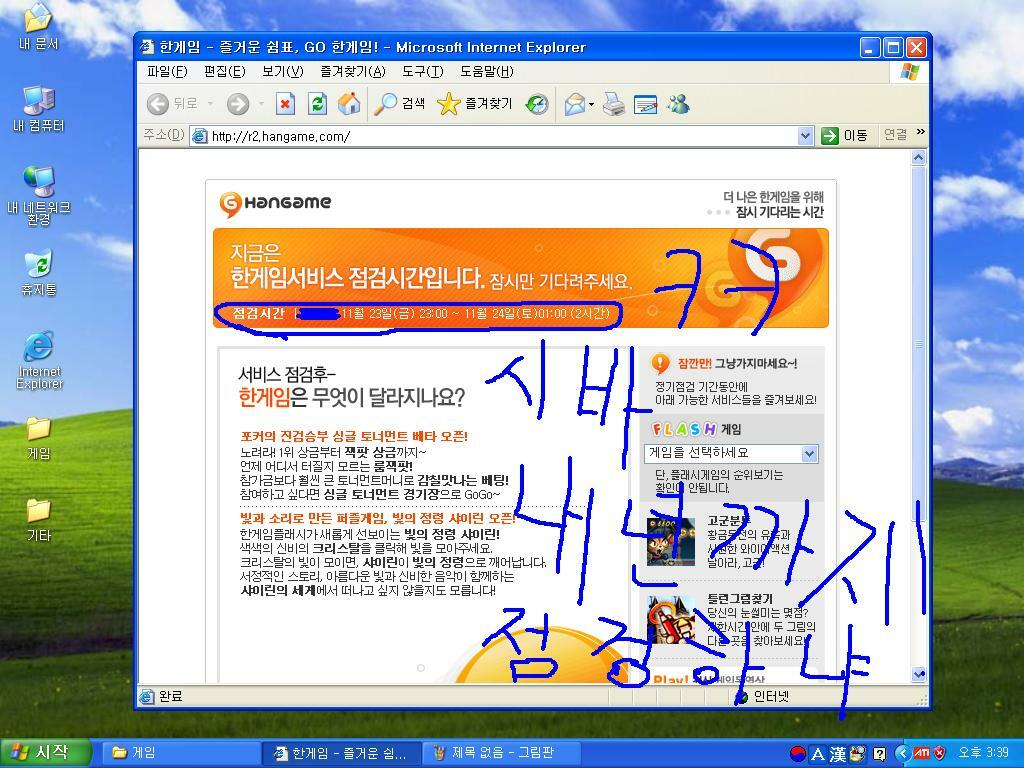Open 내 문서 desktop icon
The width and height of the screenshot is (1024, 768).
pyautogui.click(x=39, y=26)
